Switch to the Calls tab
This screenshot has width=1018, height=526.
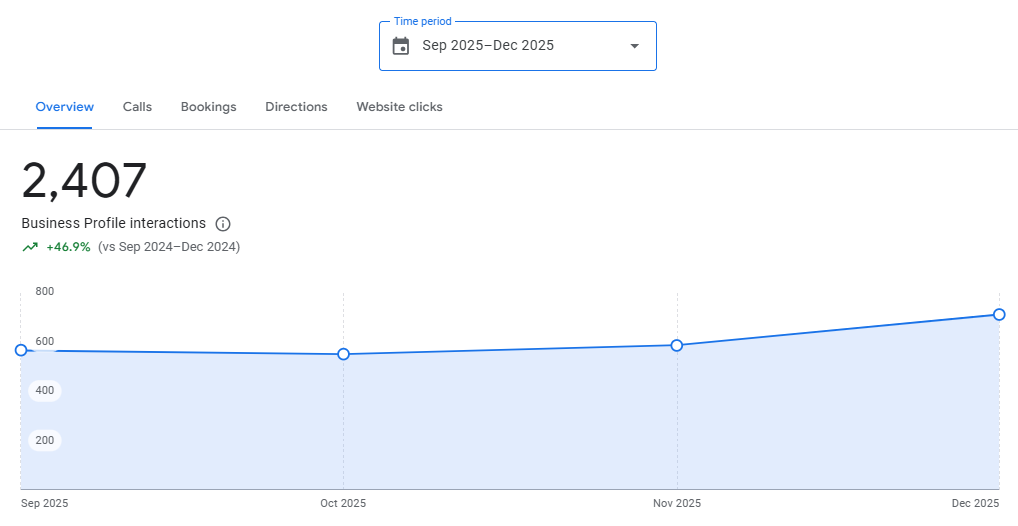coord(137,107)
